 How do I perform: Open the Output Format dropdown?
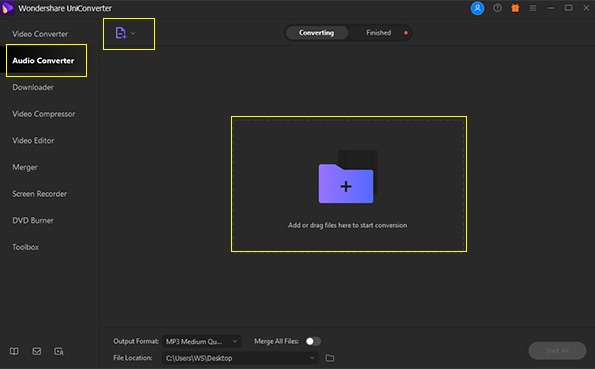[x=201, y=341]
